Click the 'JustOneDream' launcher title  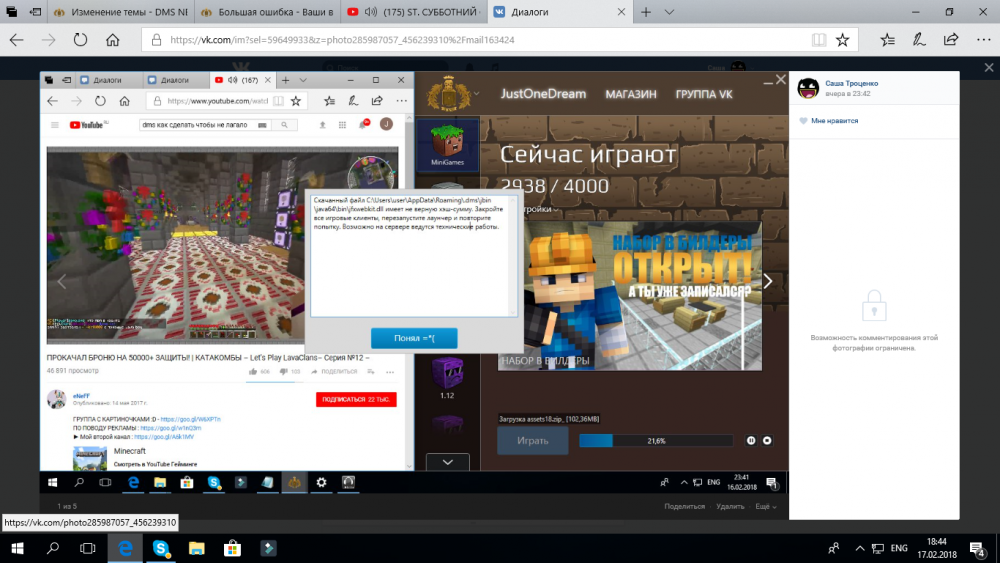(543, 94)
